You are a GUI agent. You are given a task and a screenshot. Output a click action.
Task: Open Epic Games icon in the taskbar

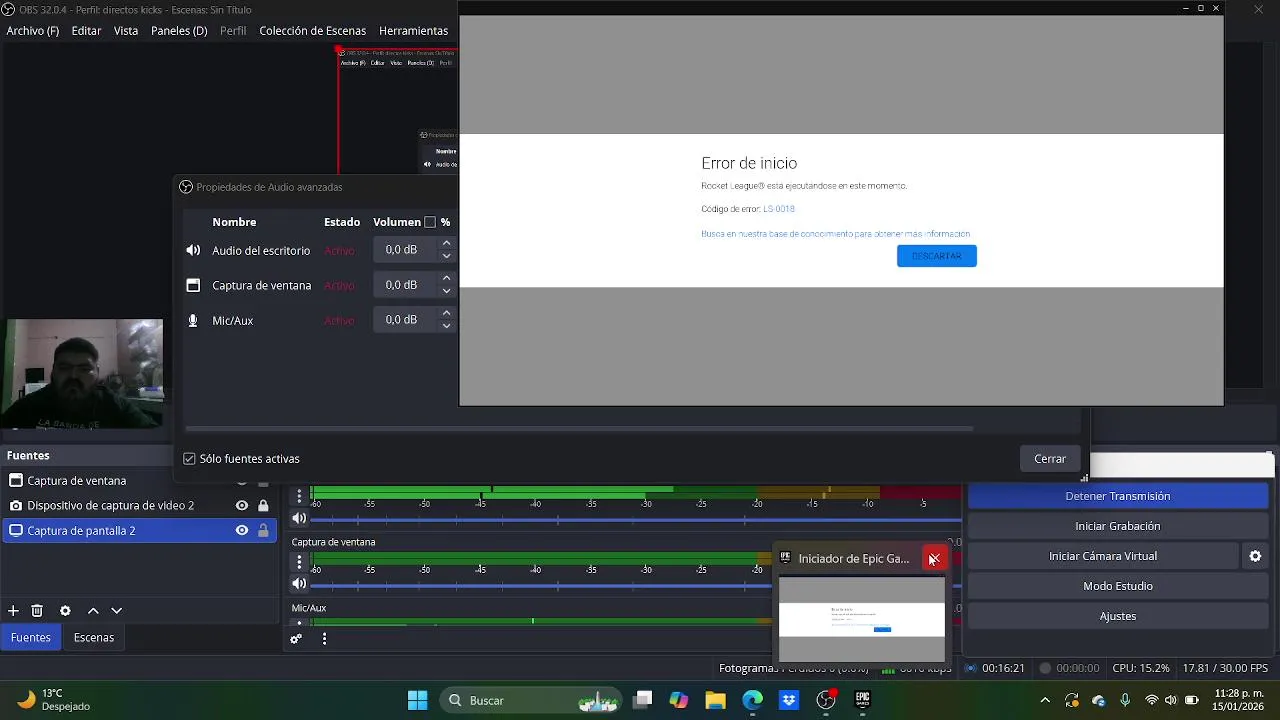[x=862, y=700]
